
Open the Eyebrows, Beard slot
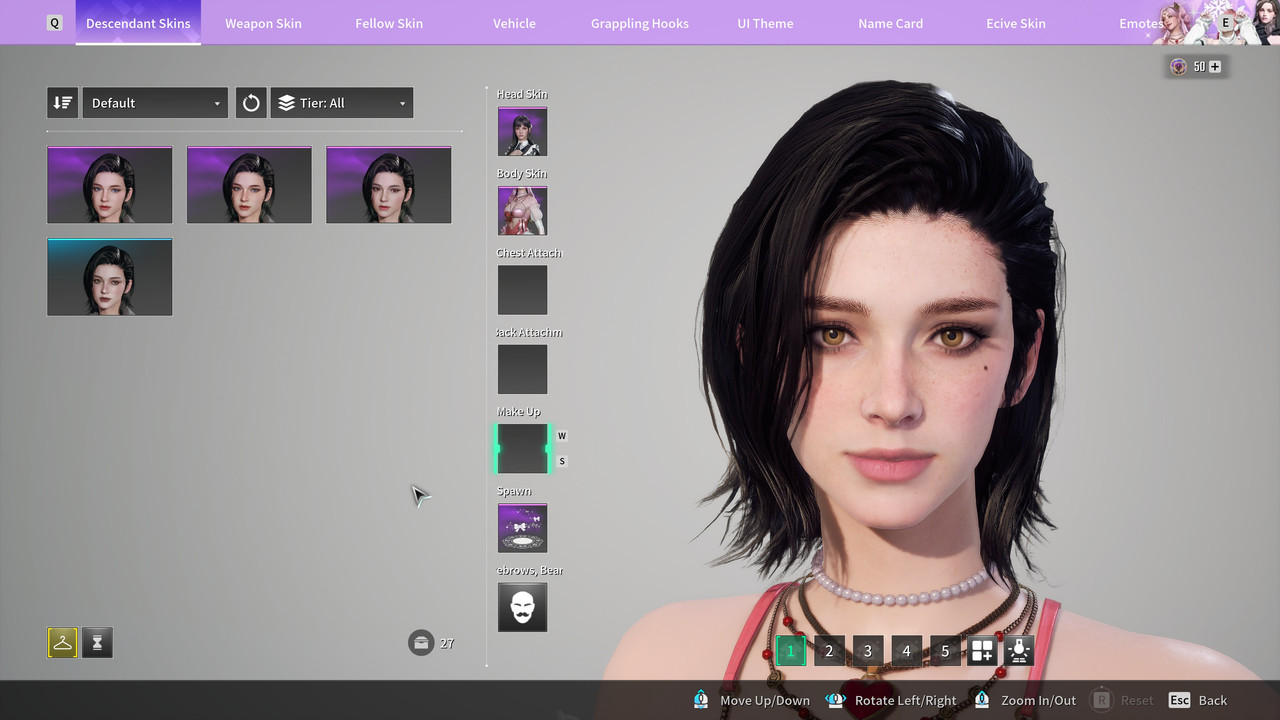point(522,607)
